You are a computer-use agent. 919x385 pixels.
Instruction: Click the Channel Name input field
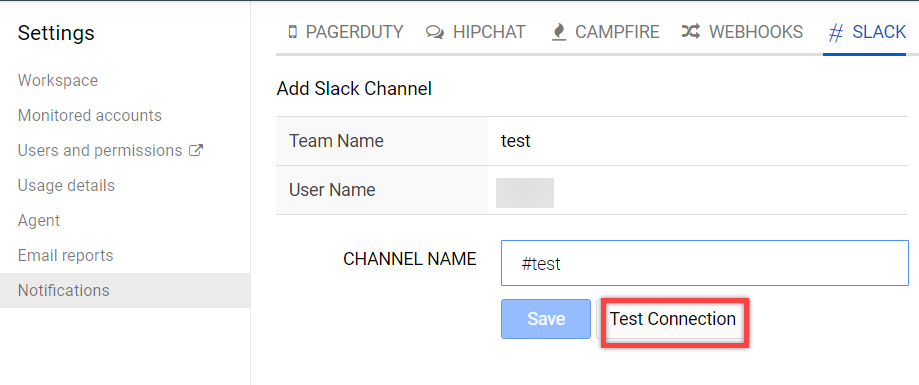tap(704, 263)
